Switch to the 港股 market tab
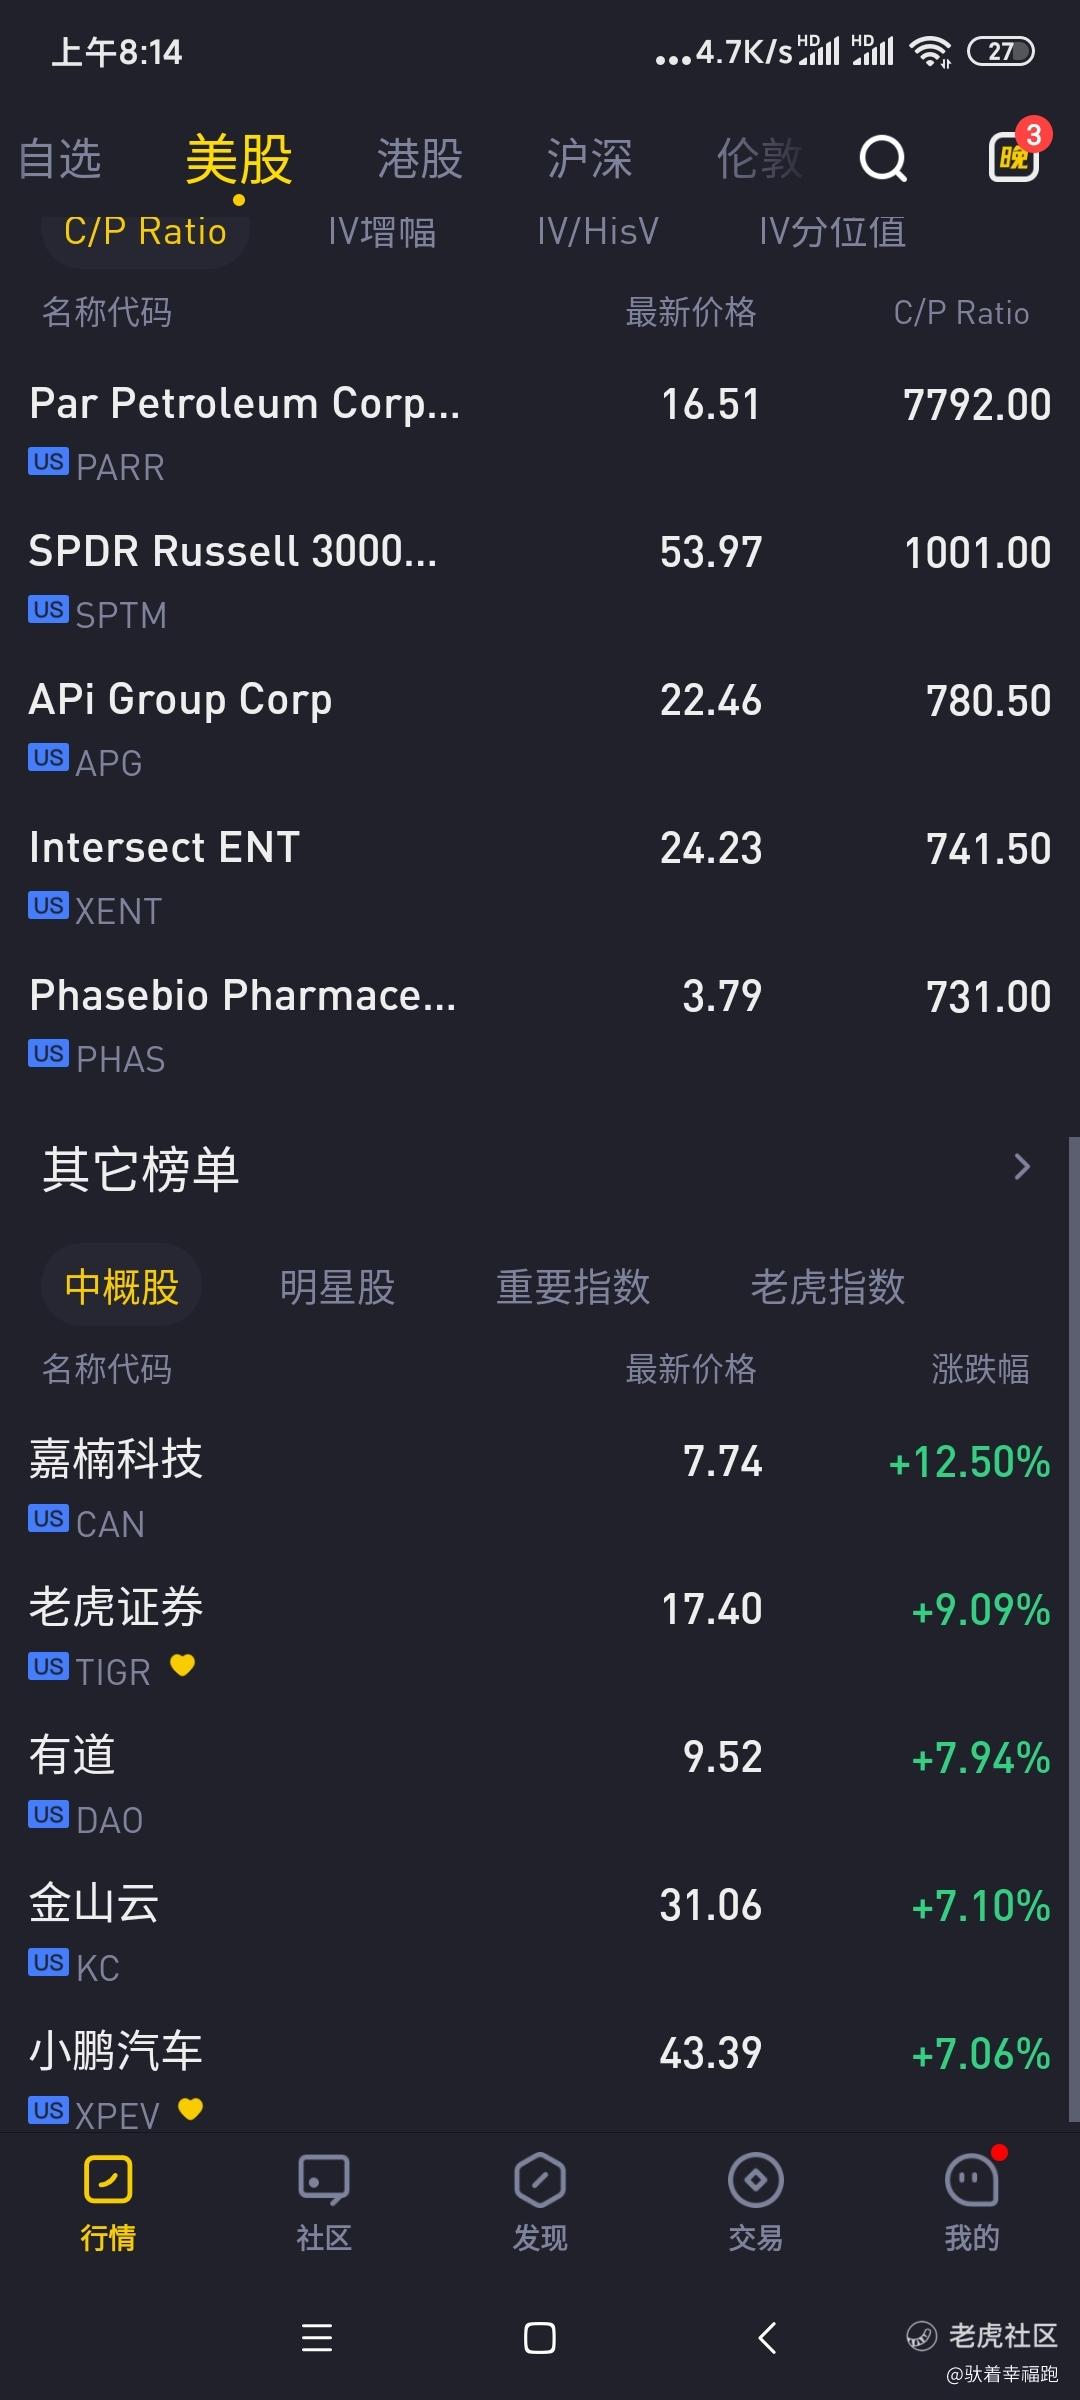The image size is (1080, 2400). pos(420,159)
